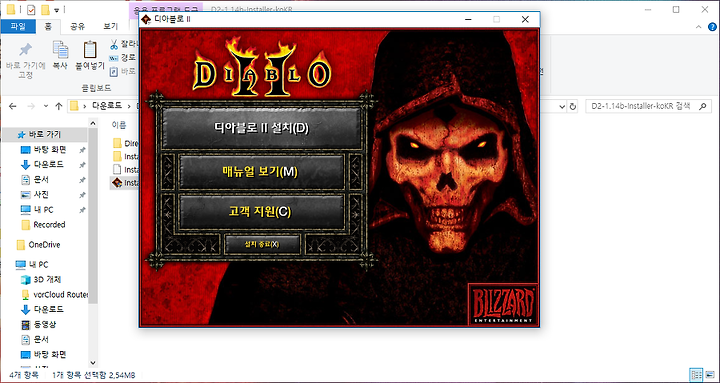
Task: Close the 디아블로 II installer window
Action: click(525, 19)
